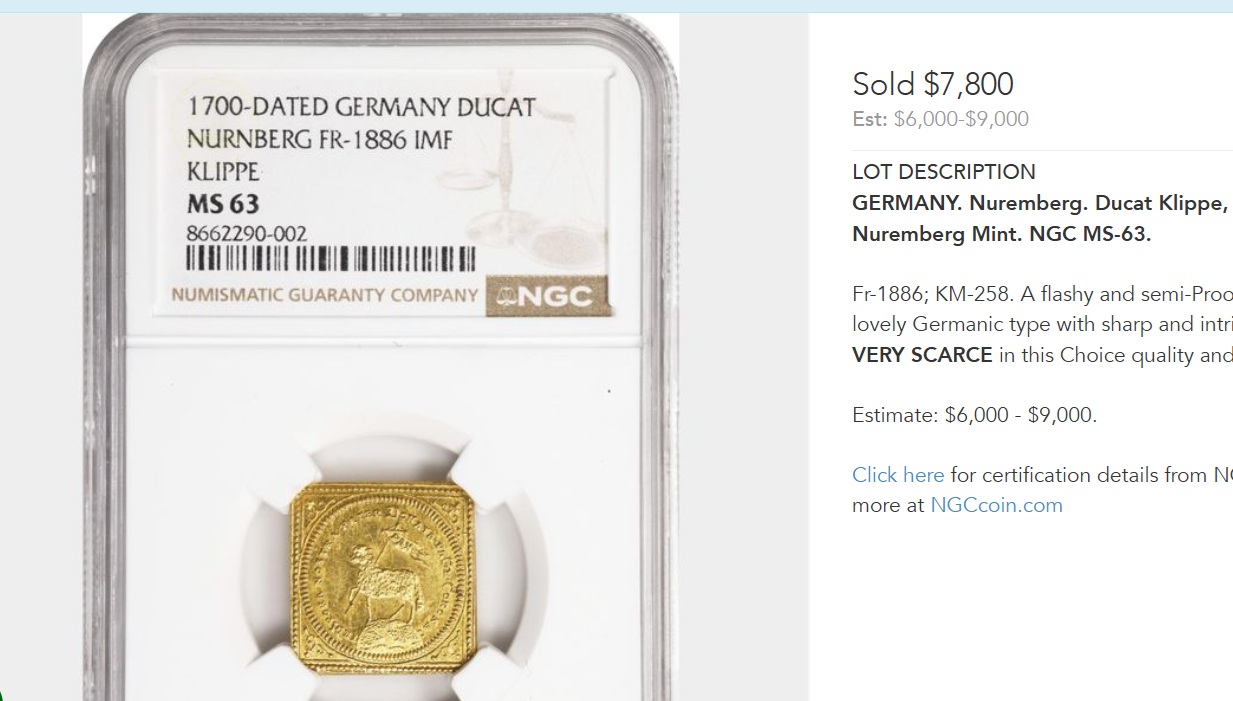Click the "Est: $6,000-$9,000" line under sold price
The width and height of the screenshot is (1233, 701).
click(x=940, y=119)
